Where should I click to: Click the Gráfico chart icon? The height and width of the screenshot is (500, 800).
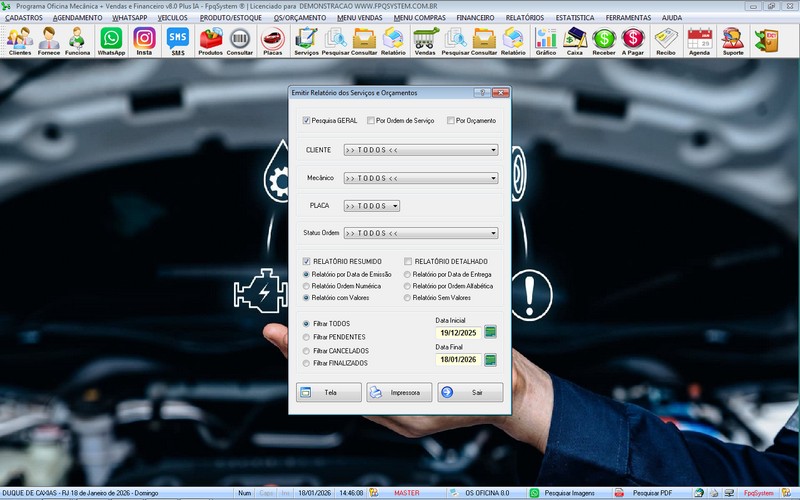546,40
